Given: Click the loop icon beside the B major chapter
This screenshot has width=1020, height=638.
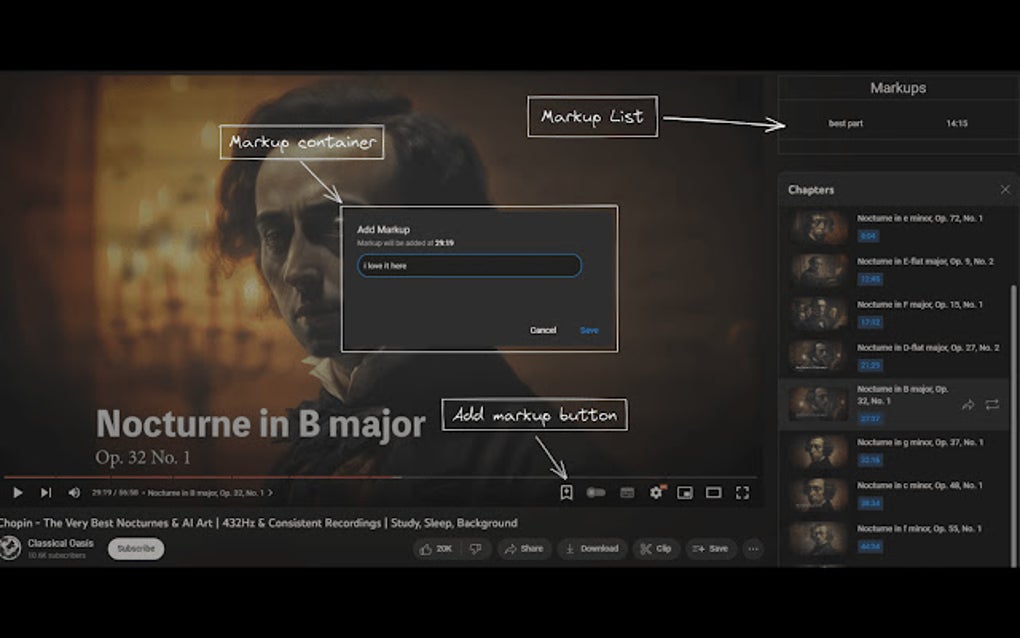Looking at the screenshot, I should 992,404.
